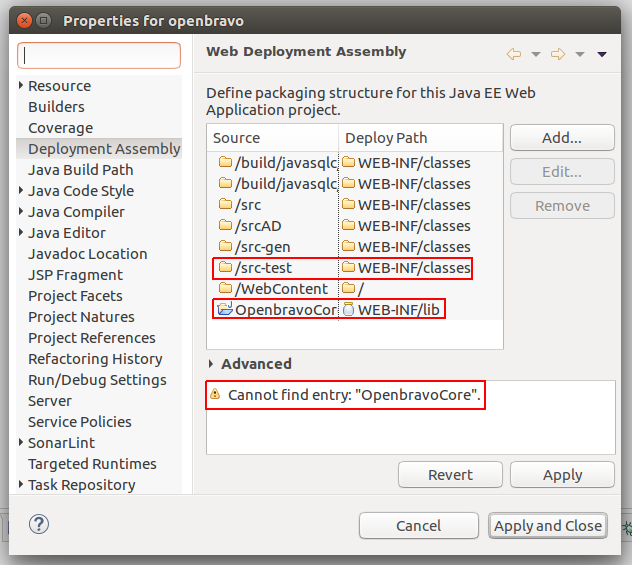
Task: Click the help question mark icon
Action: [x=39, y=524]
